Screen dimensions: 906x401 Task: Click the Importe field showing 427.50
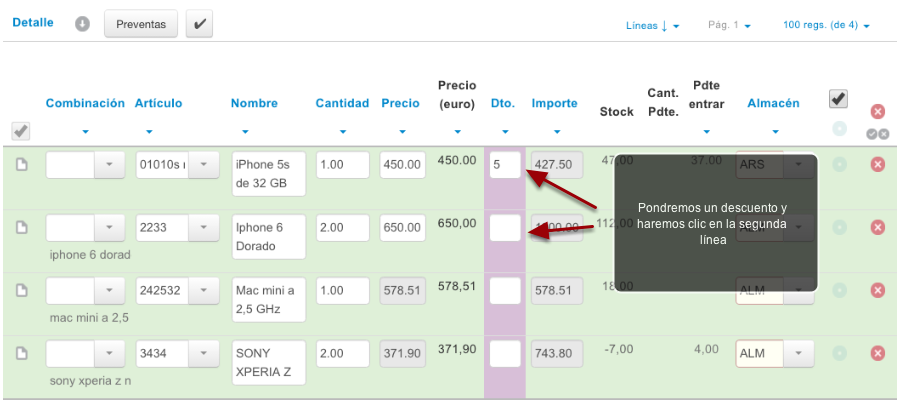[557, 165]
